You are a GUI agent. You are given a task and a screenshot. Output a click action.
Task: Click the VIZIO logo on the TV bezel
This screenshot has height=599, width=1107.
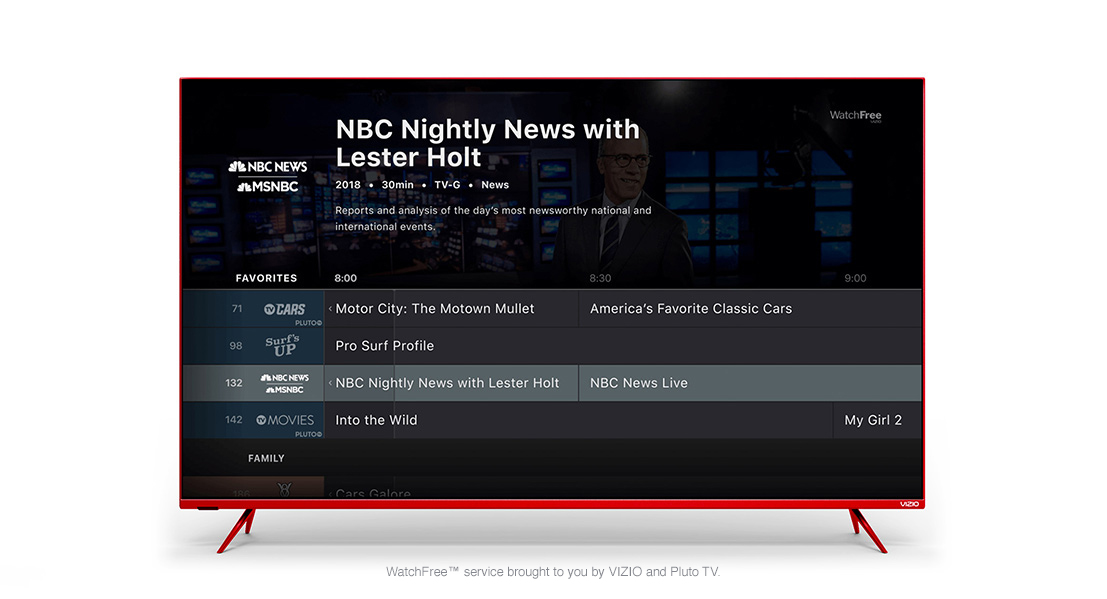click(909, 504)
